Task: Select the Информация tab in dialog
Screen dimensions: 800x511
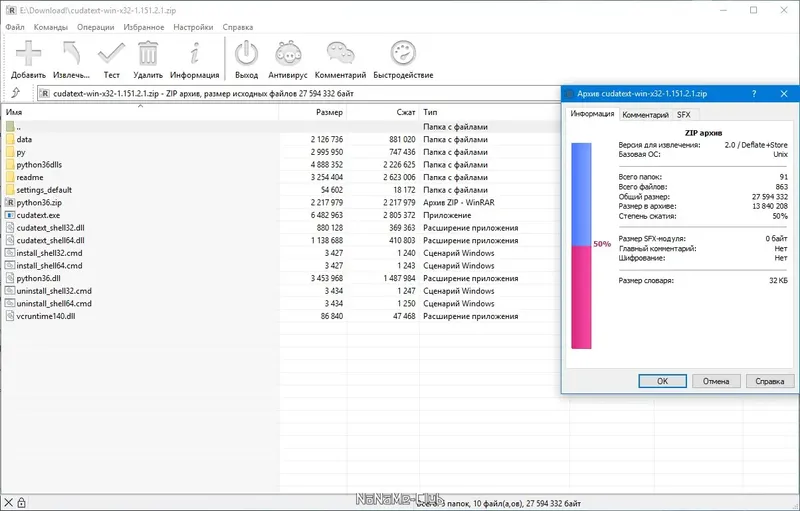Action: click(x=592, y=114)
